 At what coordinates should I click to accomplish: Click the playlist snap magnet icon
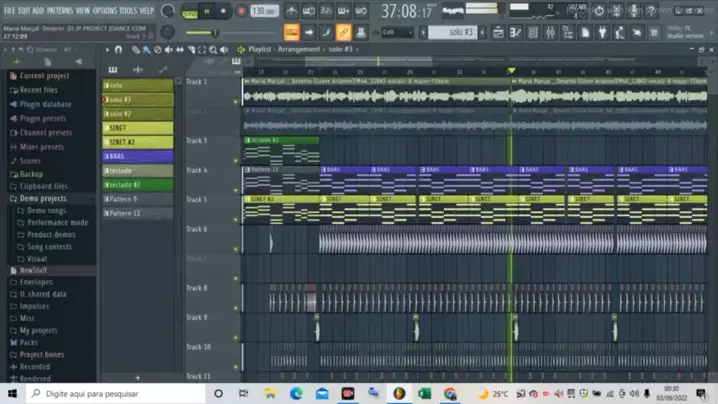coord(119,49)
